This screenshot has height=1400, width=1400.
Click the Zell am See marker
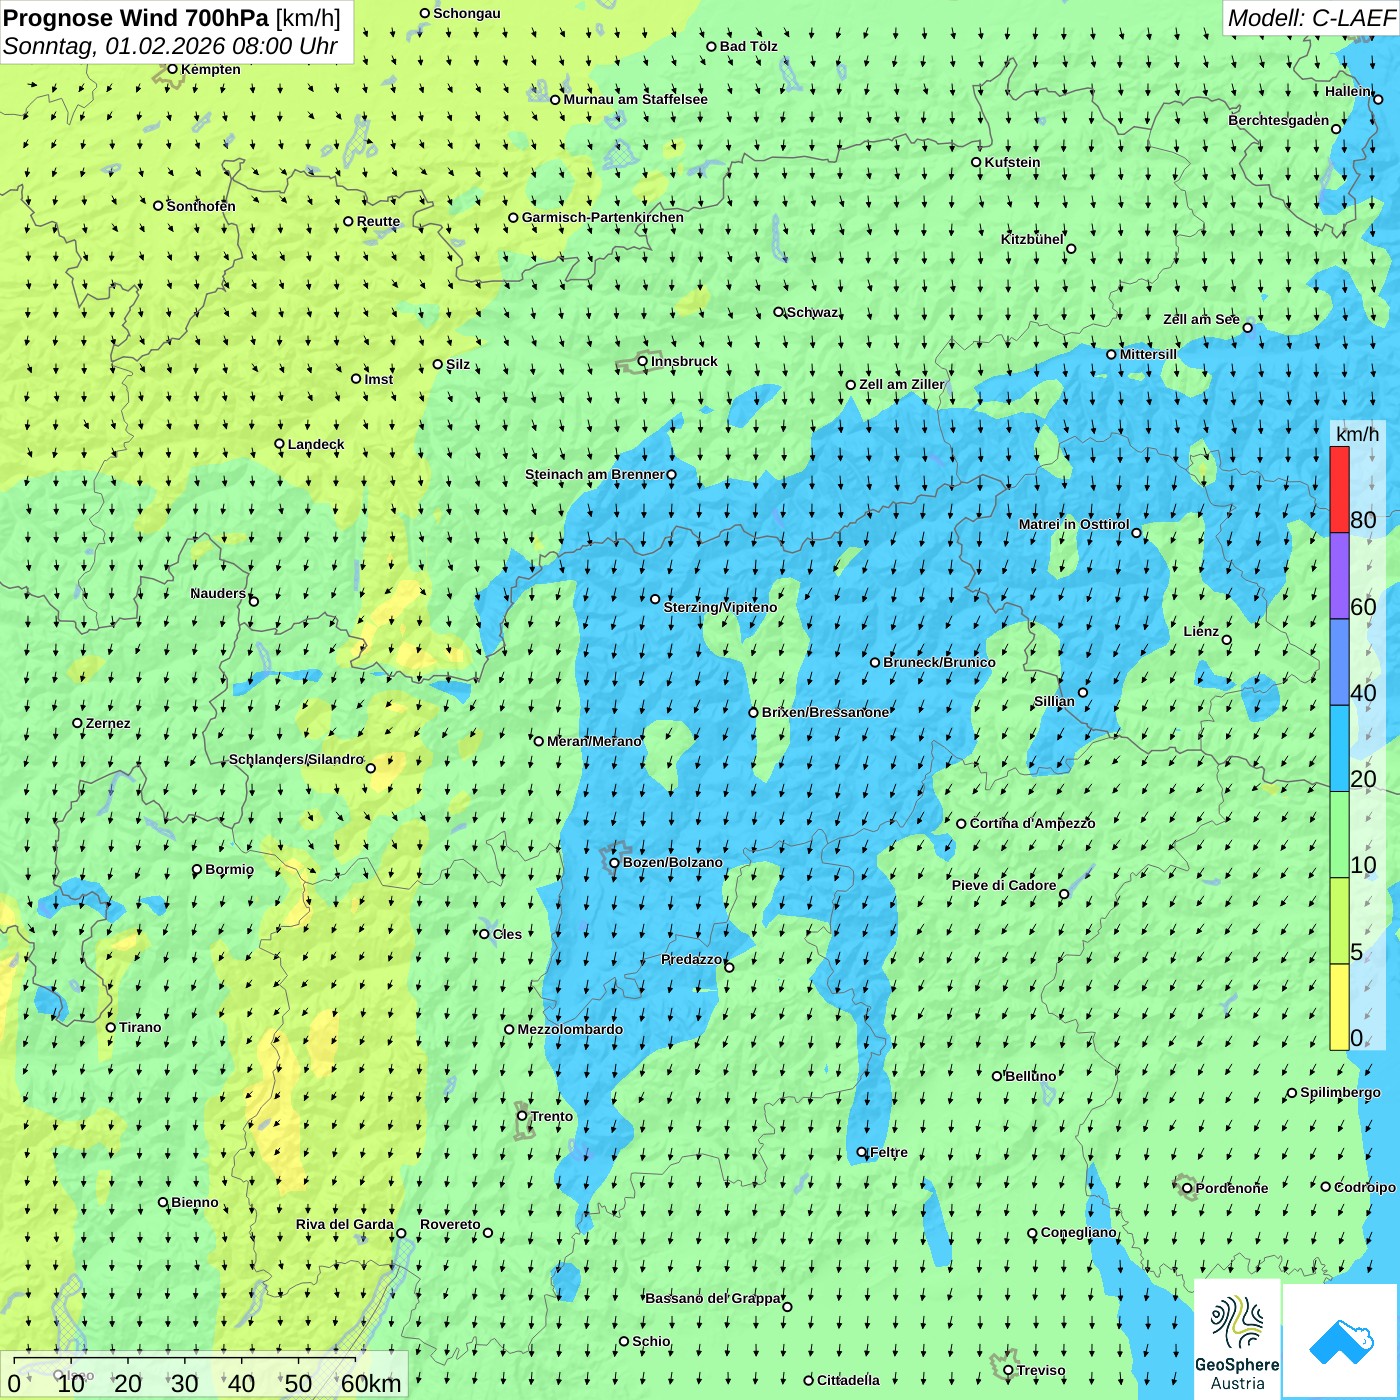[1247, 328]
